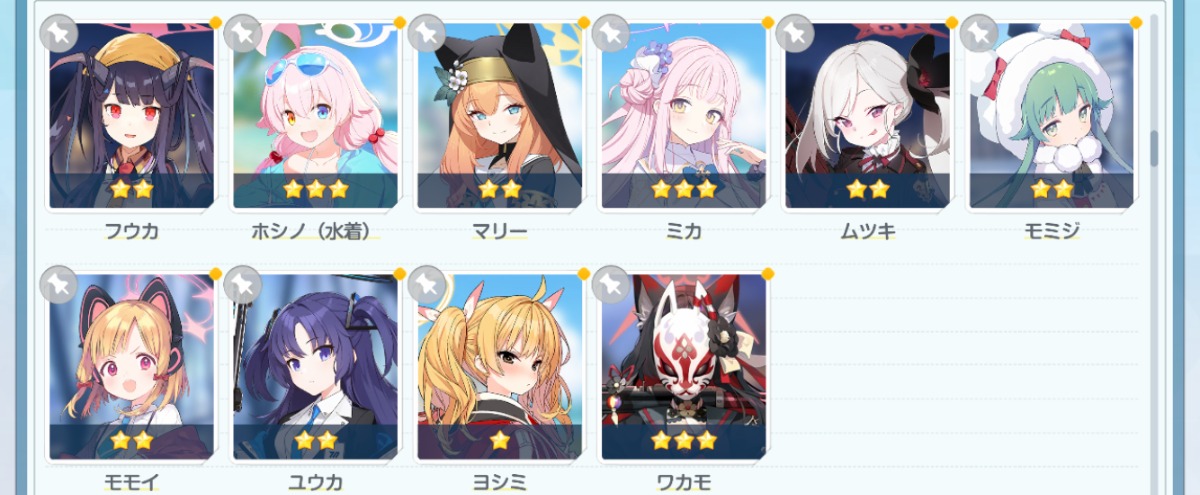The height and width of the screenshot is (495, 1200).
Task: Select the ワカモ fox mask portrait
Action: click(684, 368)
